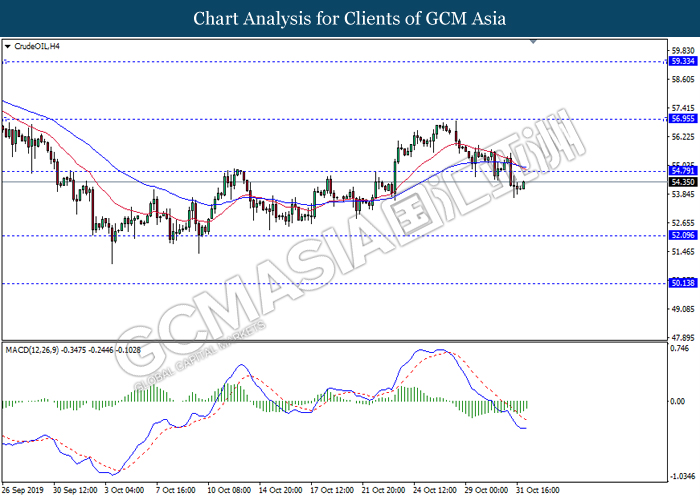
Task: Select the 52.096 support level label
Action: click(x=682, y=236)
